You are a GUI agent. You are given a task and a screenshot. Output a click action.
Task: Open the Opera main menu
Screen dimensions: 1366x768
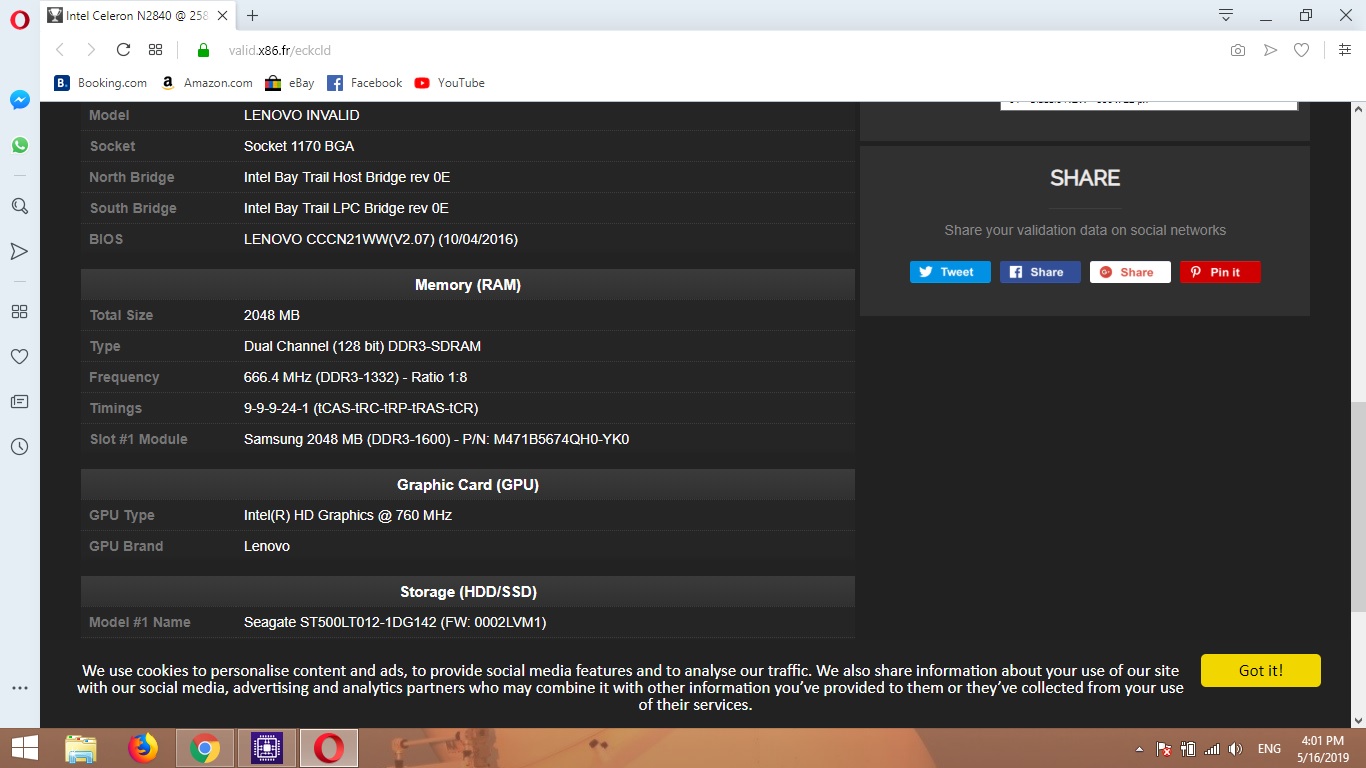click(x=20, y=18)
